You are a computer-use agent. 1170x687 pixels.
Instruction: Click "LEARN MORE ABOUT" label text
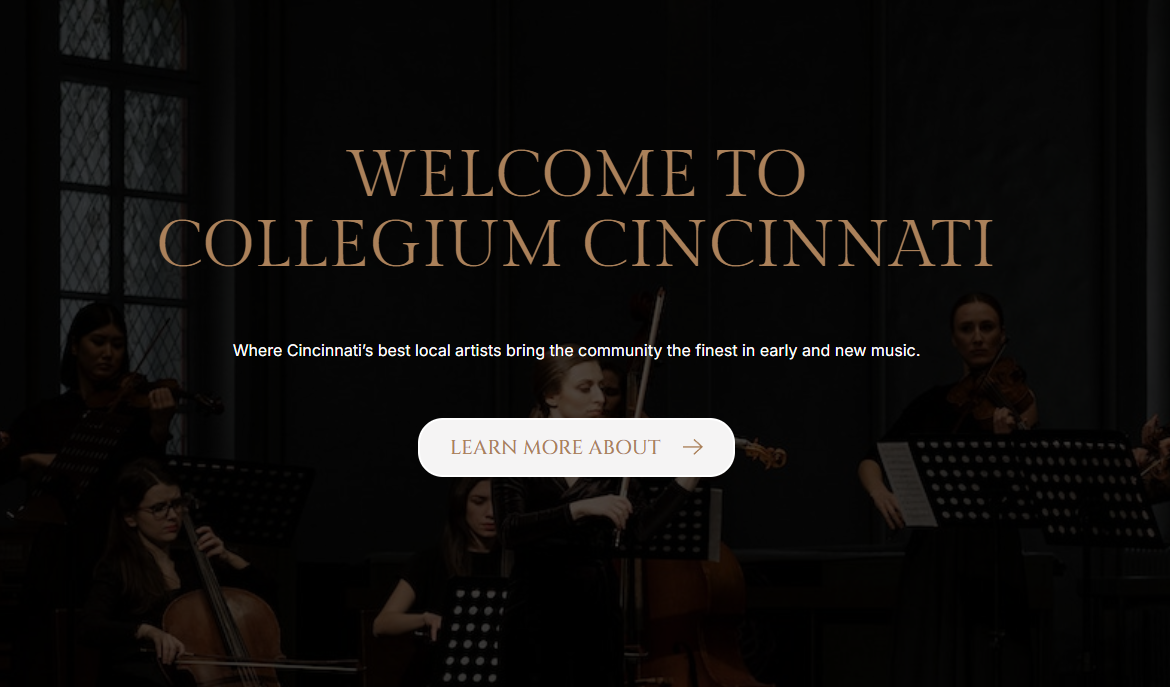click(x=555, y=447)
